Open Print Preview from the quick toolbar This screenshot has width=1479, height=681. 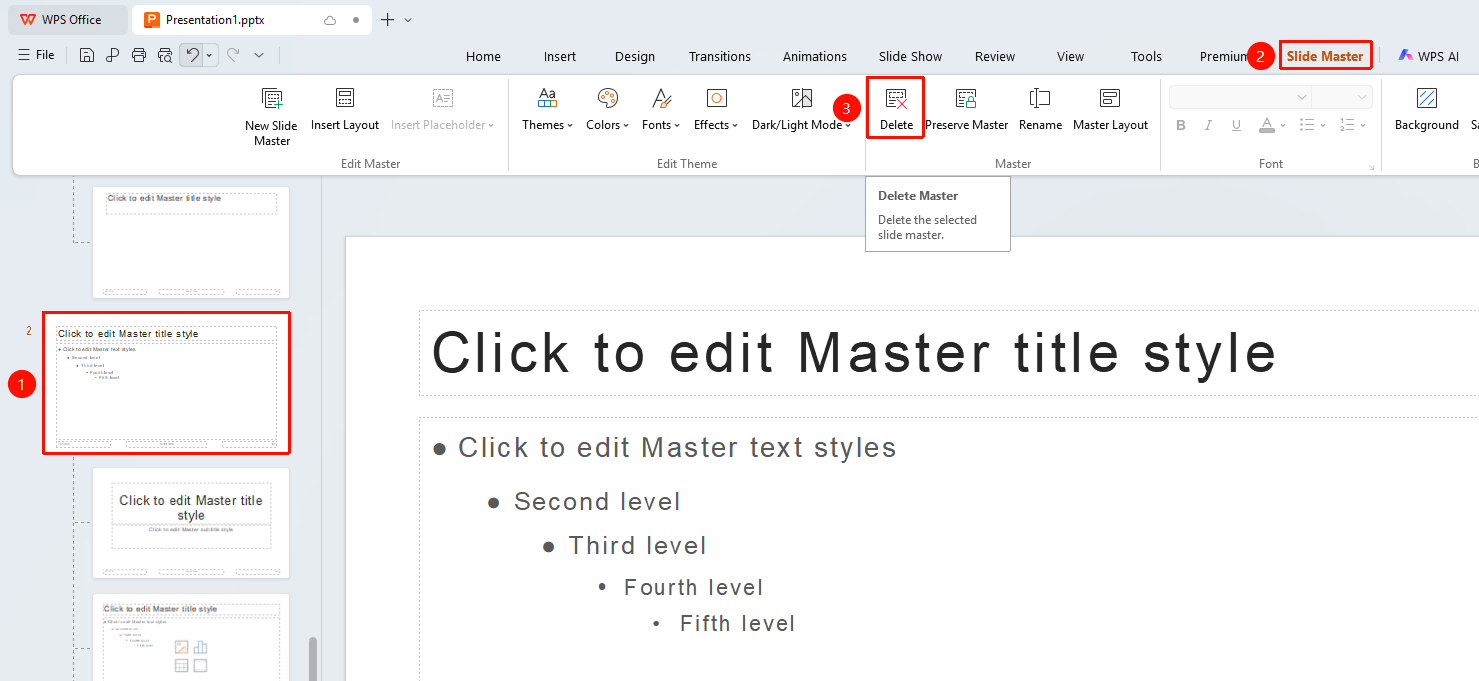pos(165,55)
